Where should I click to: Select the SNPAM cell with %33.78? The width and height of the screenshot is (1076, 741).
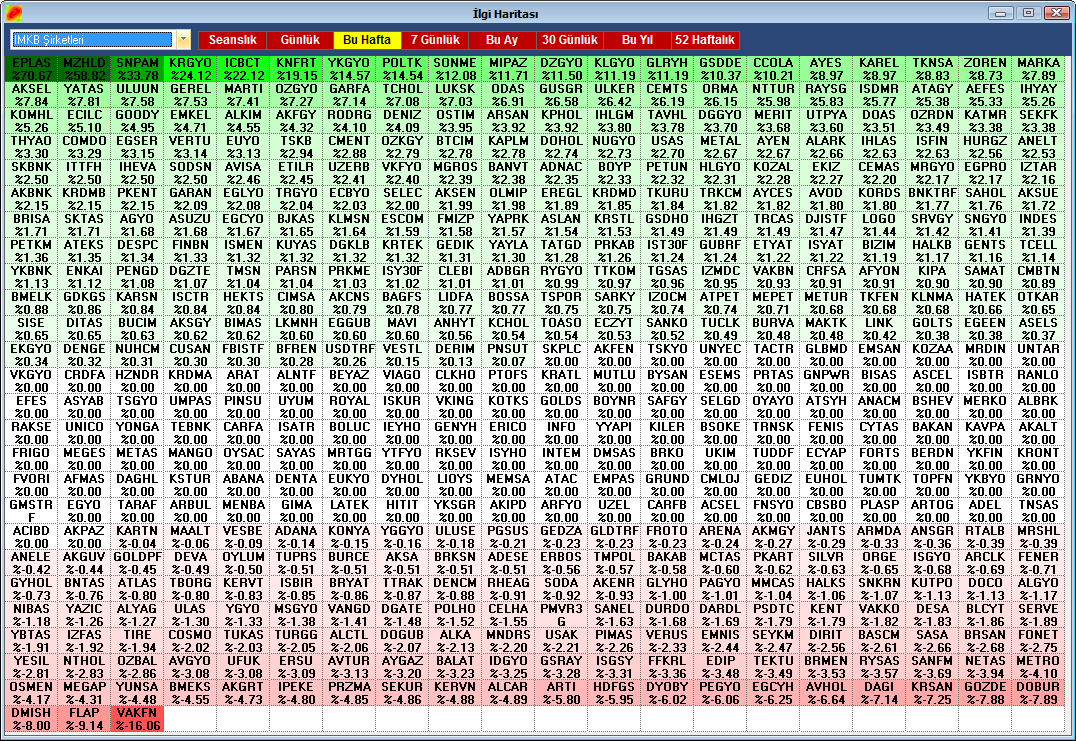137,69
